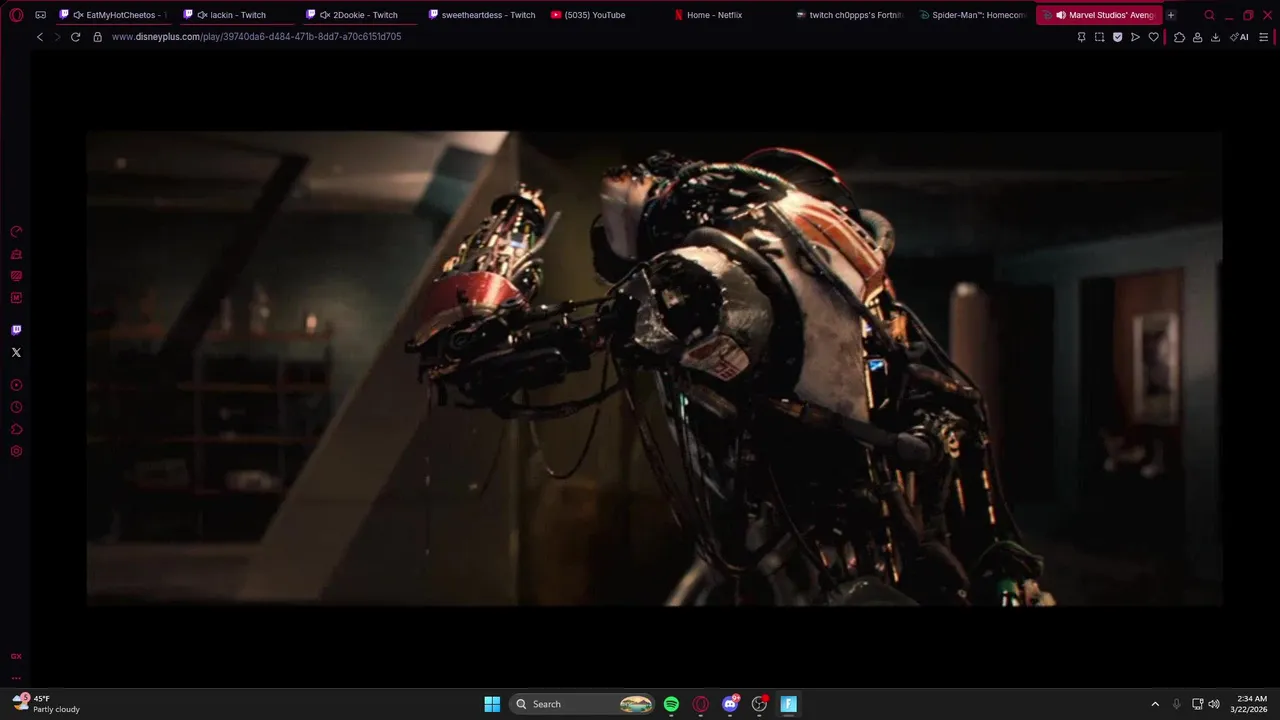Open Twitch panel in sidebar
Screen dimensions: 1280x720
click(16, 330)
